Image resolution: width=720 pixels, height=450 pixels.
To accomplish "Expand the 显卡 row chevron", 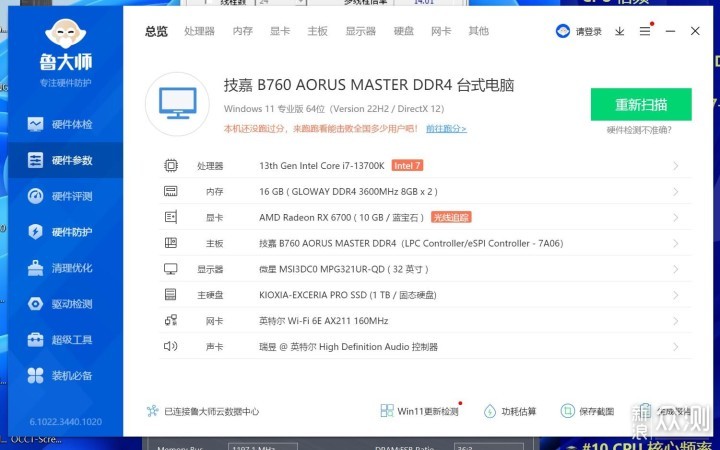I will 675,217.
